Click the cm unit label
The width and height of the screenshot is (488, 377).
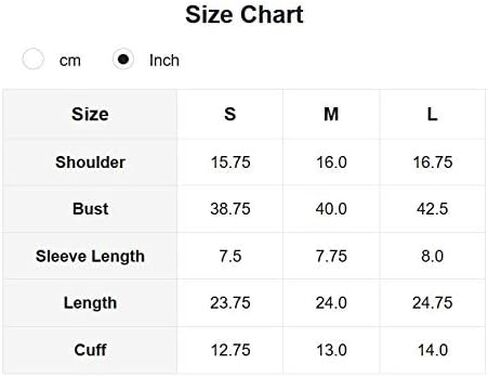click(70, 61)
